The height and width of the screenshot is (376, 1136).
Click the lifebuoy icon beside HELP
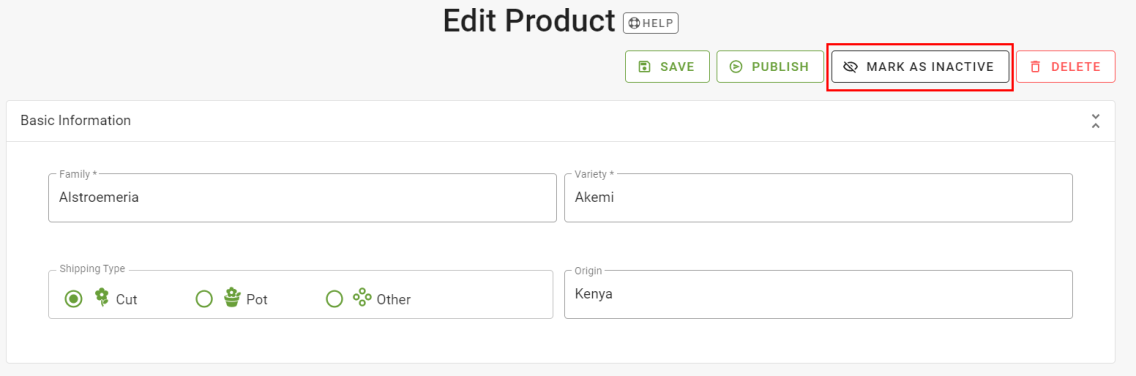[x=634, y=23]
